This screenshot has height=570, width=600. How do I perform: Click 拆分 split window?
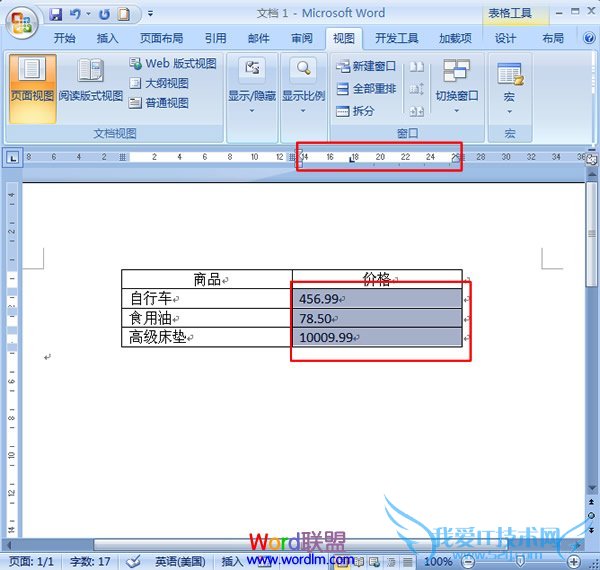[355, 111]
